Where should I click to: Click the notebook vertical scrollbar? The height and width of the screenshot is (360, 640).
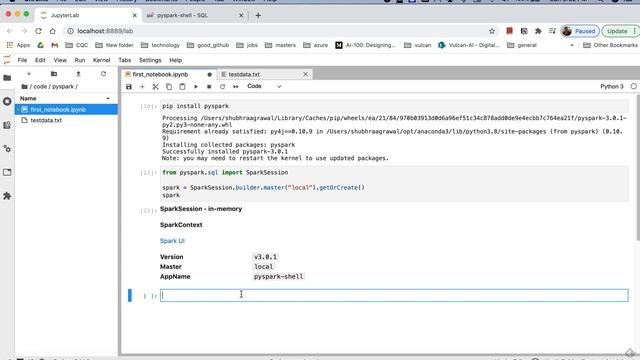point(638,167)
